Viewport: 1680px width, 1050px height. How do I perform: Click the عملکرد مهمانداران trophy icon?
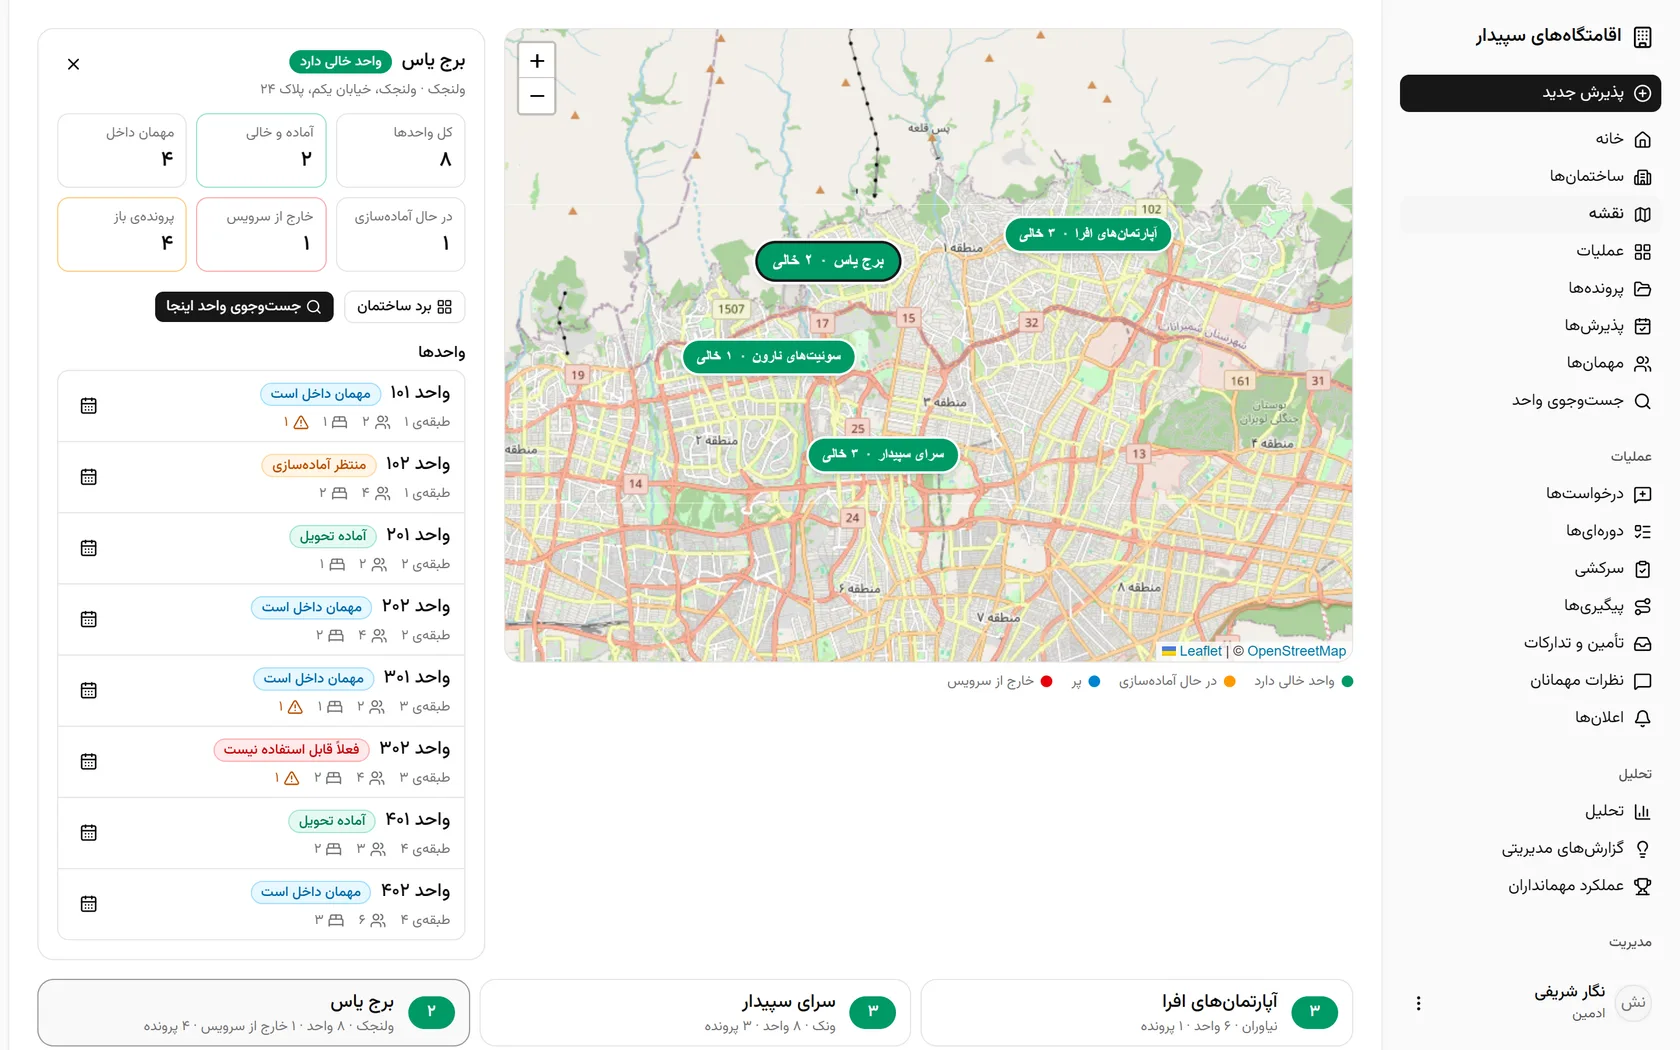tap(1642, 886)
